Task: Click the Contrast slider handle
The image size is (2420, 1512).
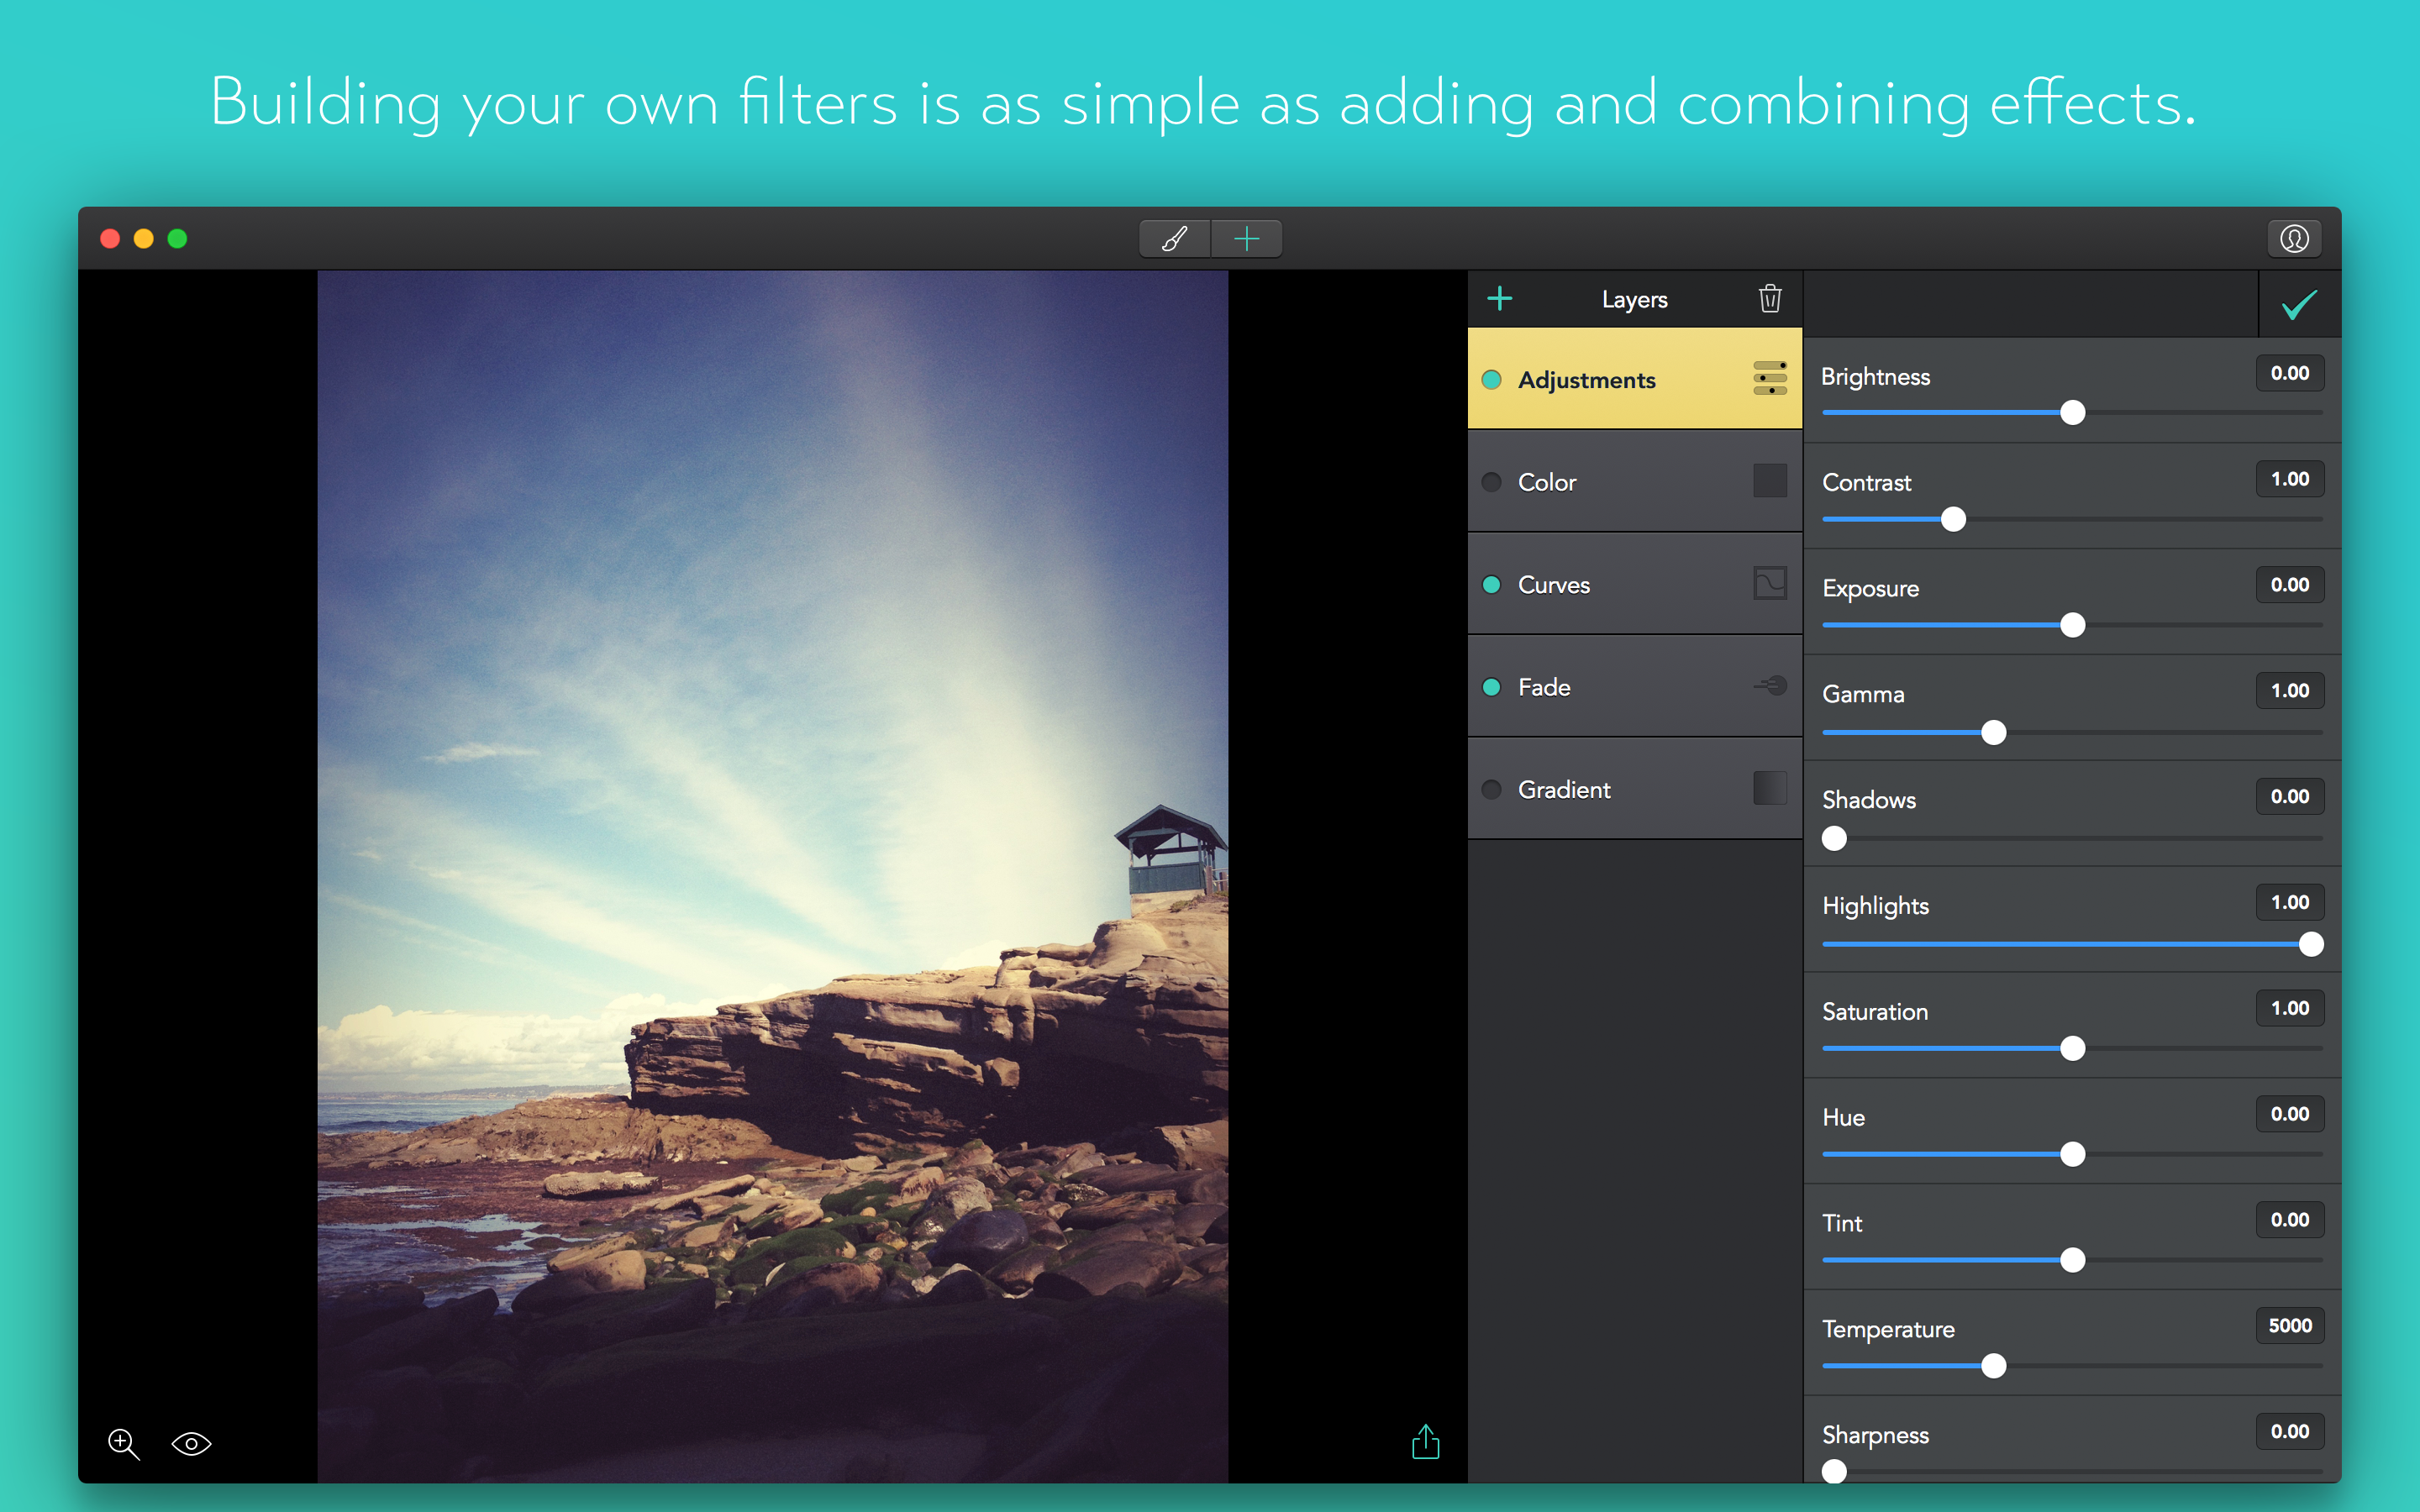Action: pos(1953,519)
